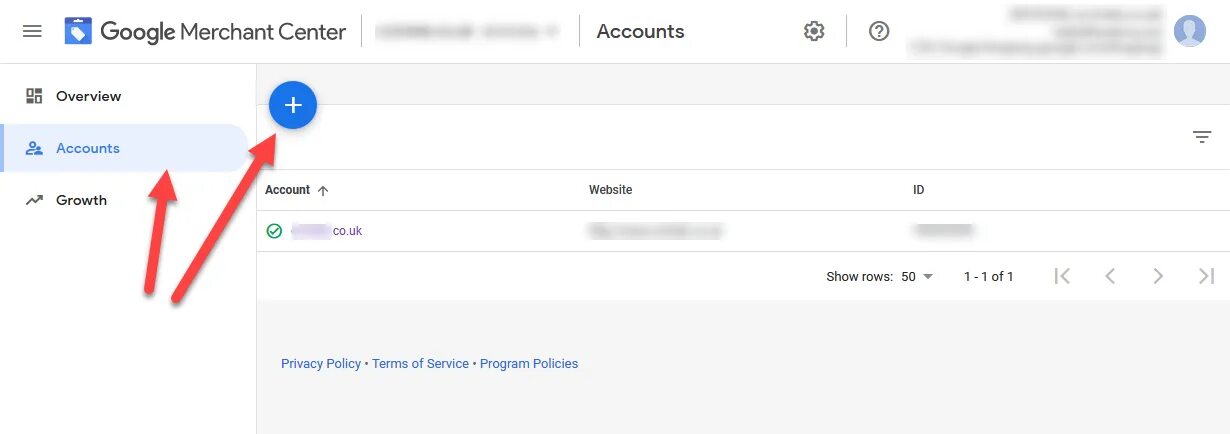
Task: Open the hamburger main menu
Action: point(32,31)
